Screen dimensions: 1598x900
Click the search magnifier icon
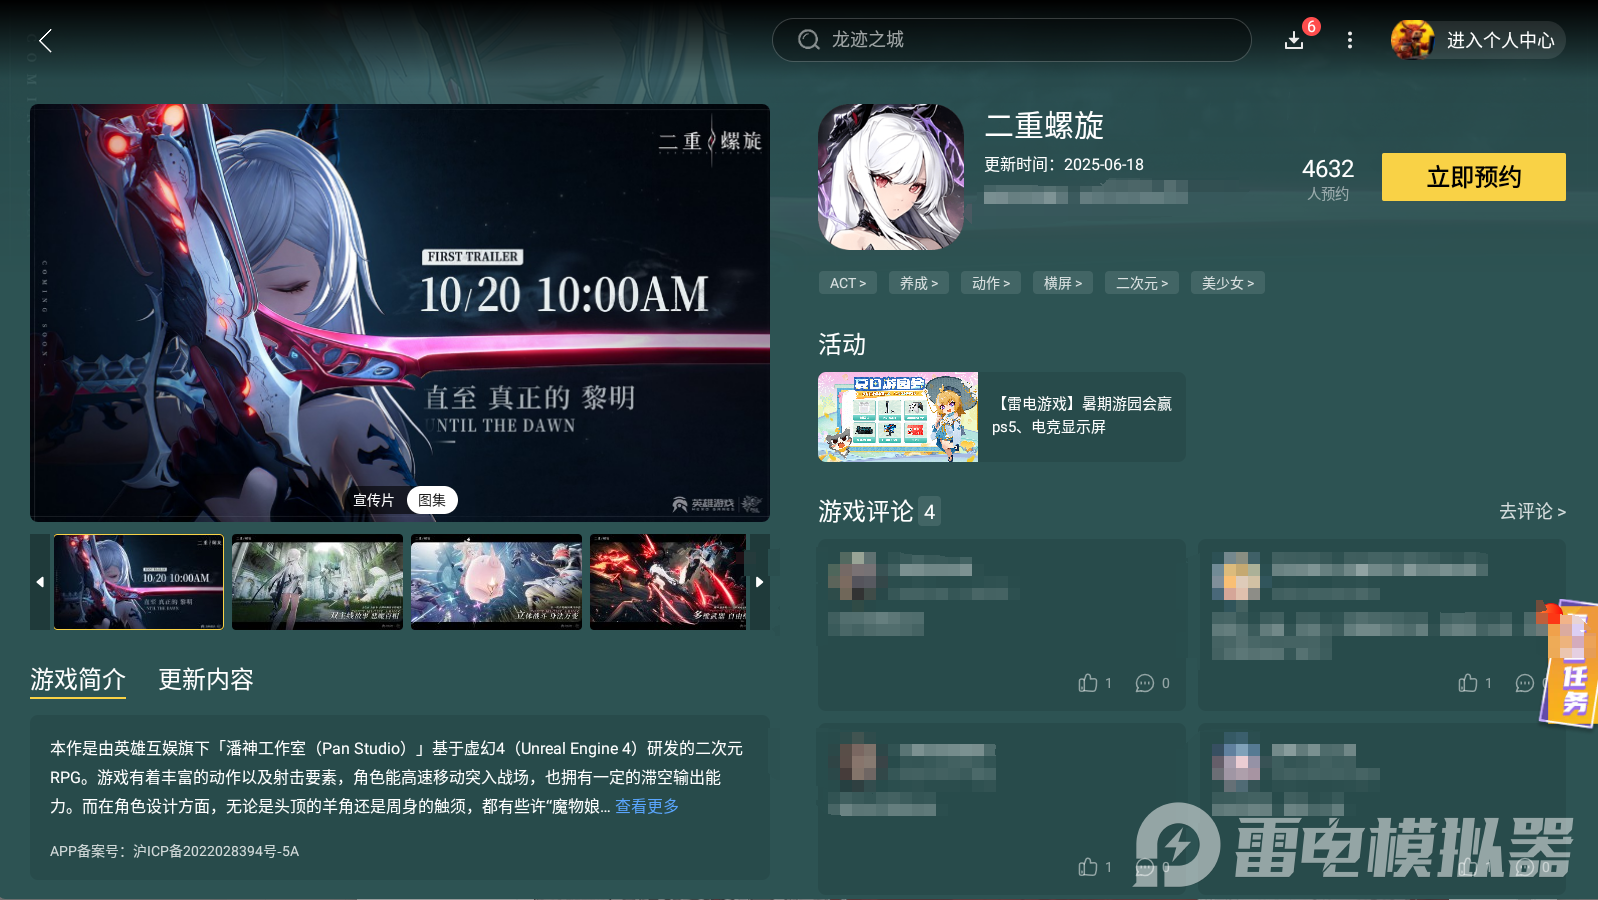click(x=808, y=40)
